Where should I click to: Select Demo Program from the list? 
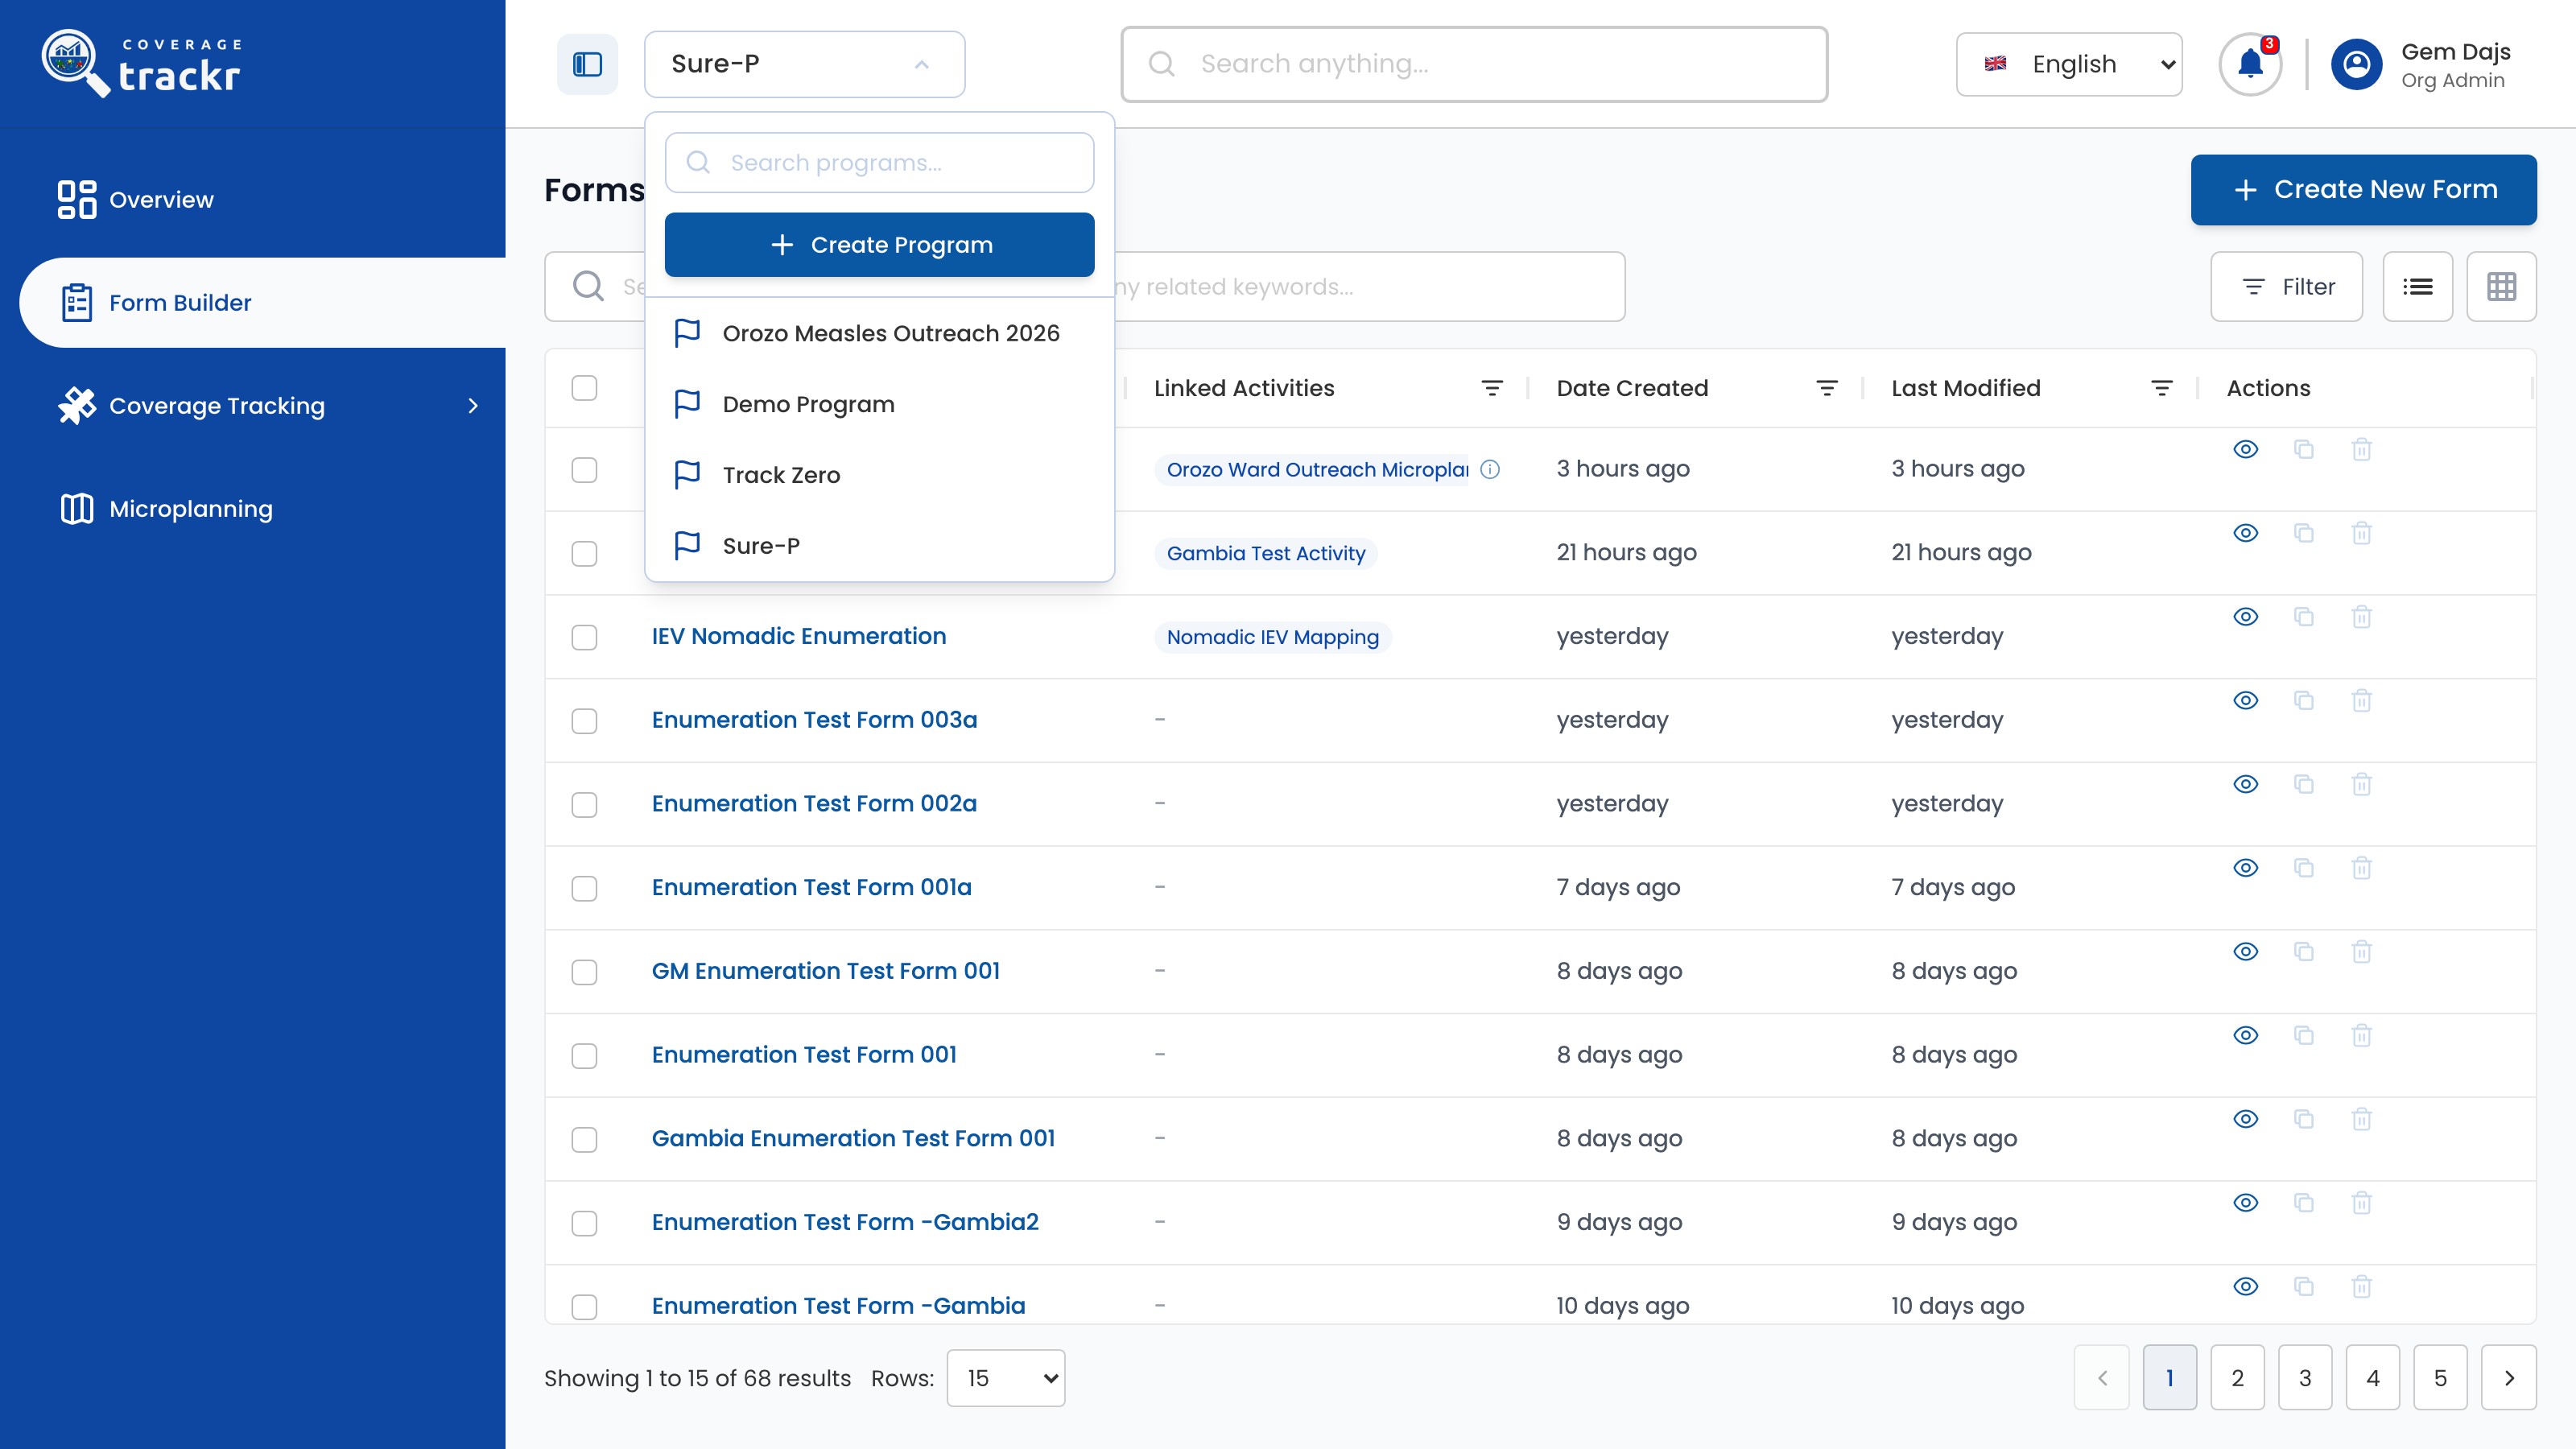coord(879,404)
